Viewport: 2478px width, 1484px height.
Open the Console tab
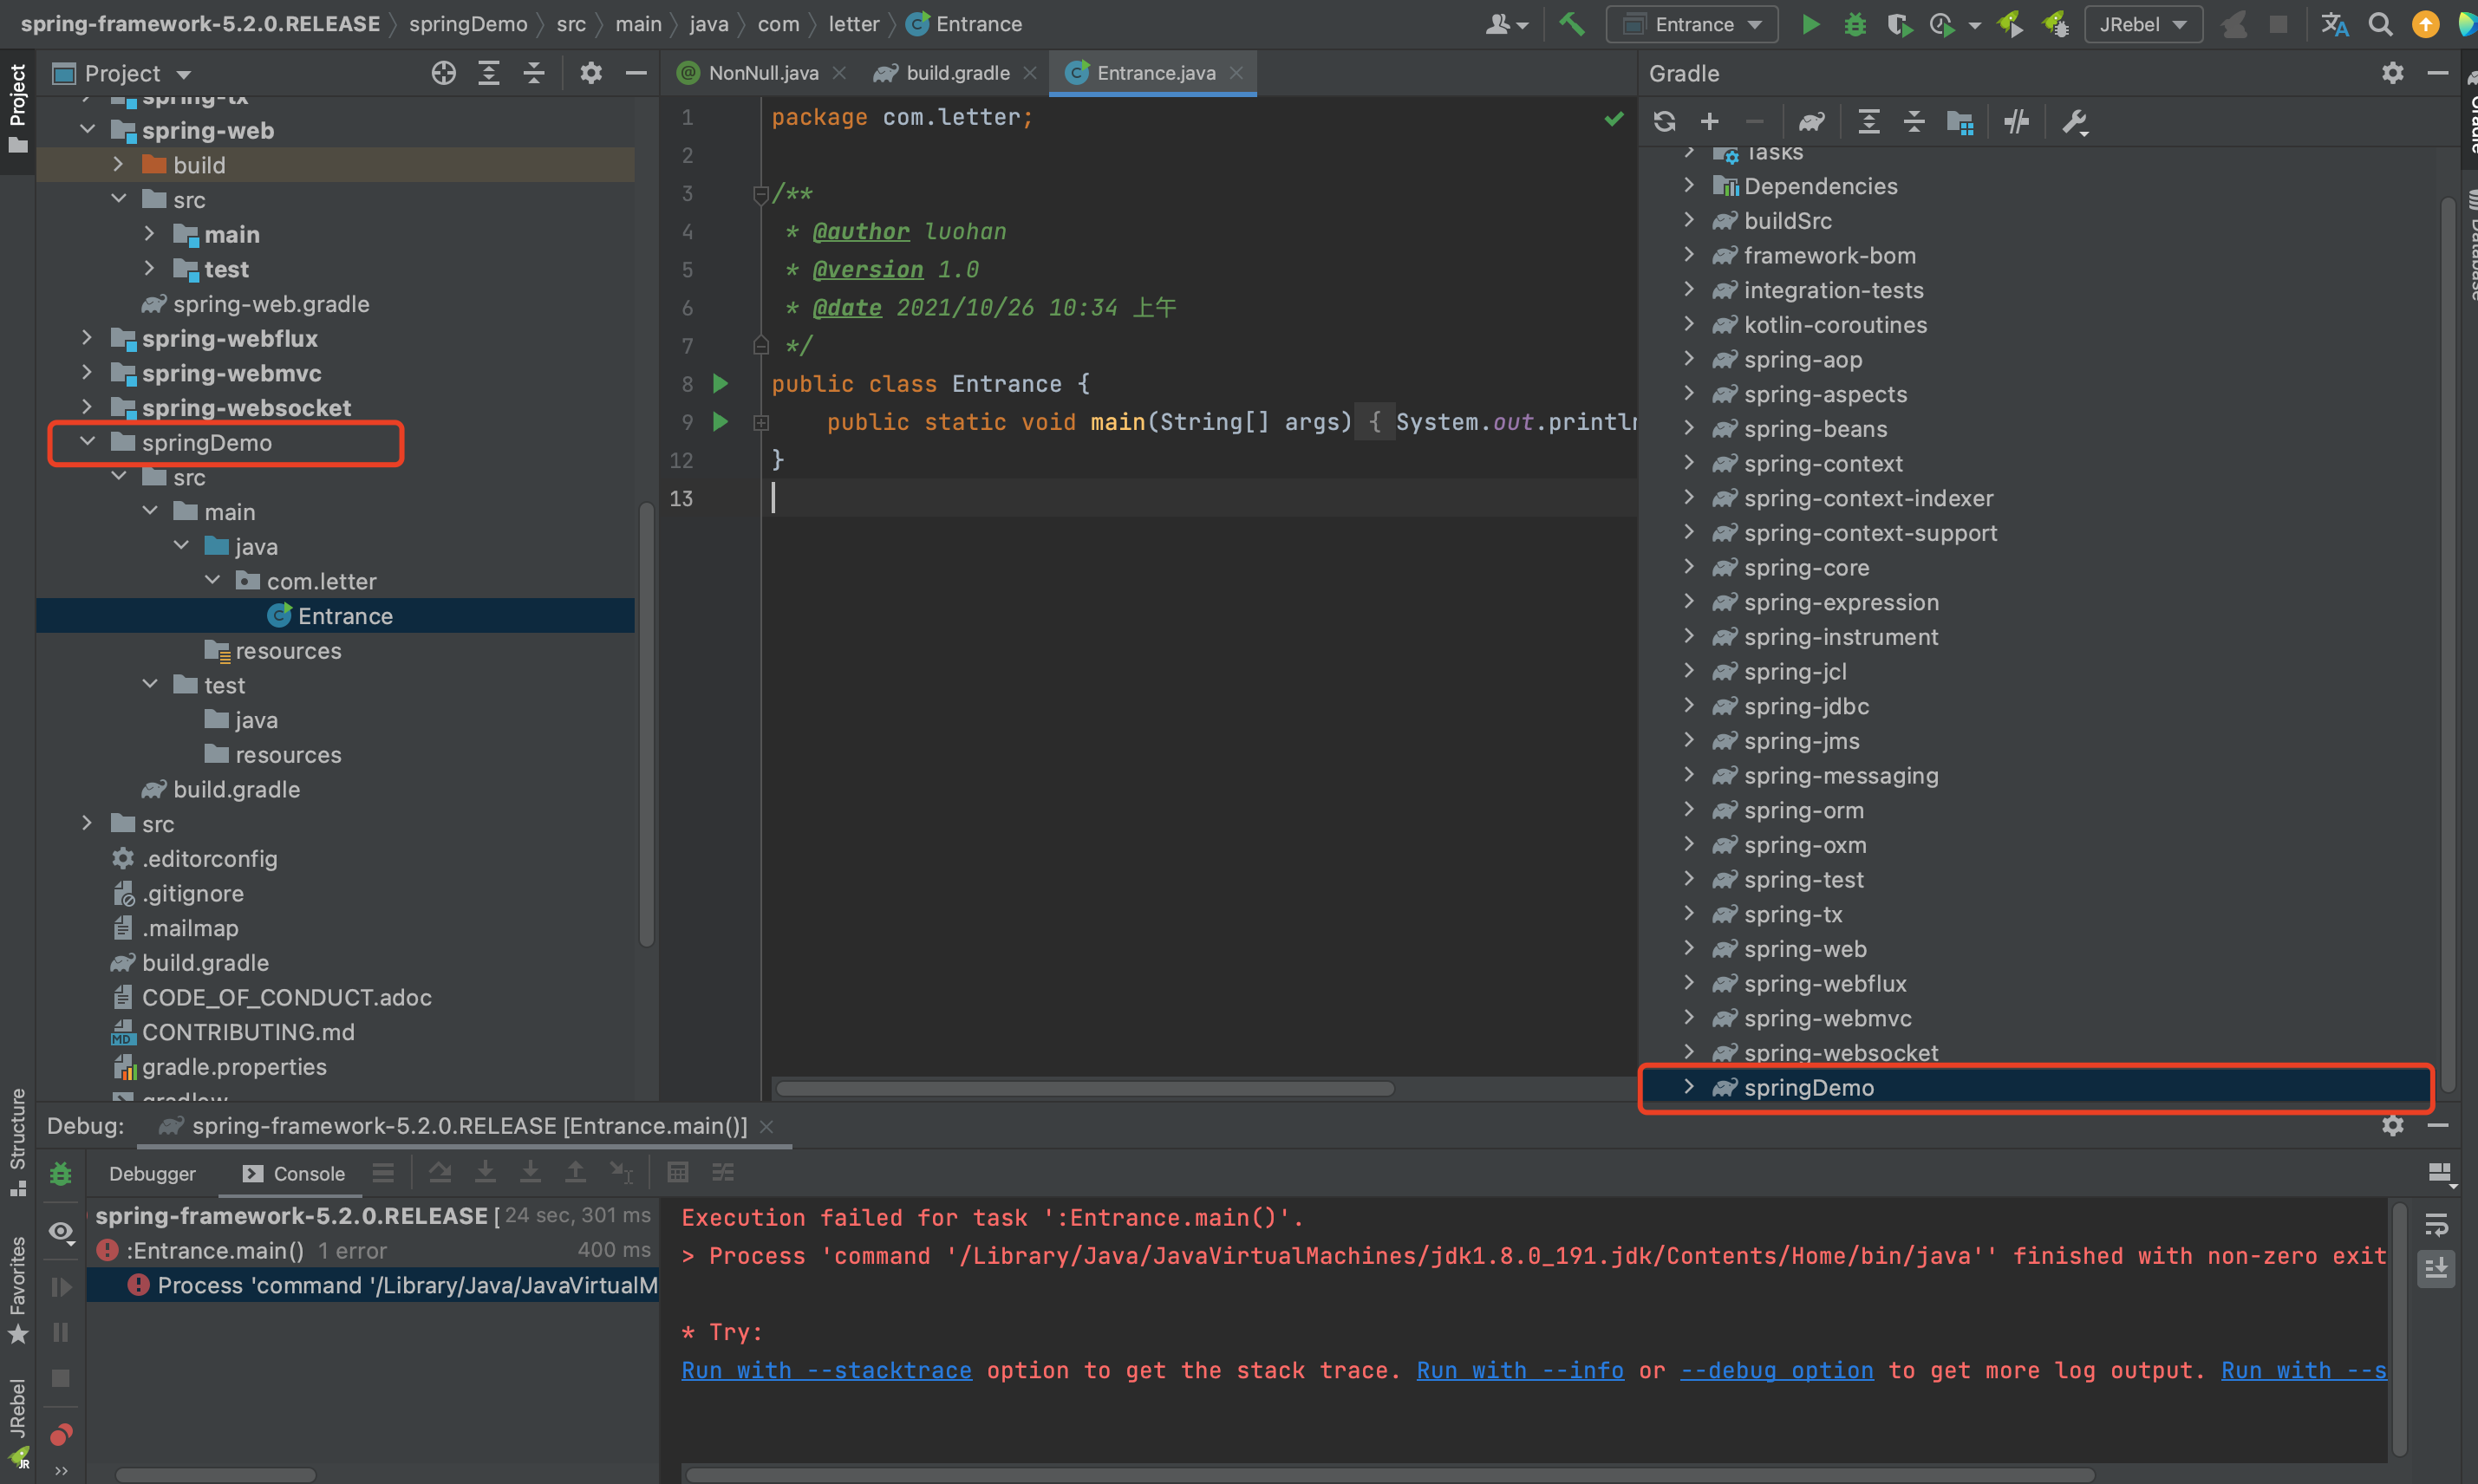(294, 1173)
